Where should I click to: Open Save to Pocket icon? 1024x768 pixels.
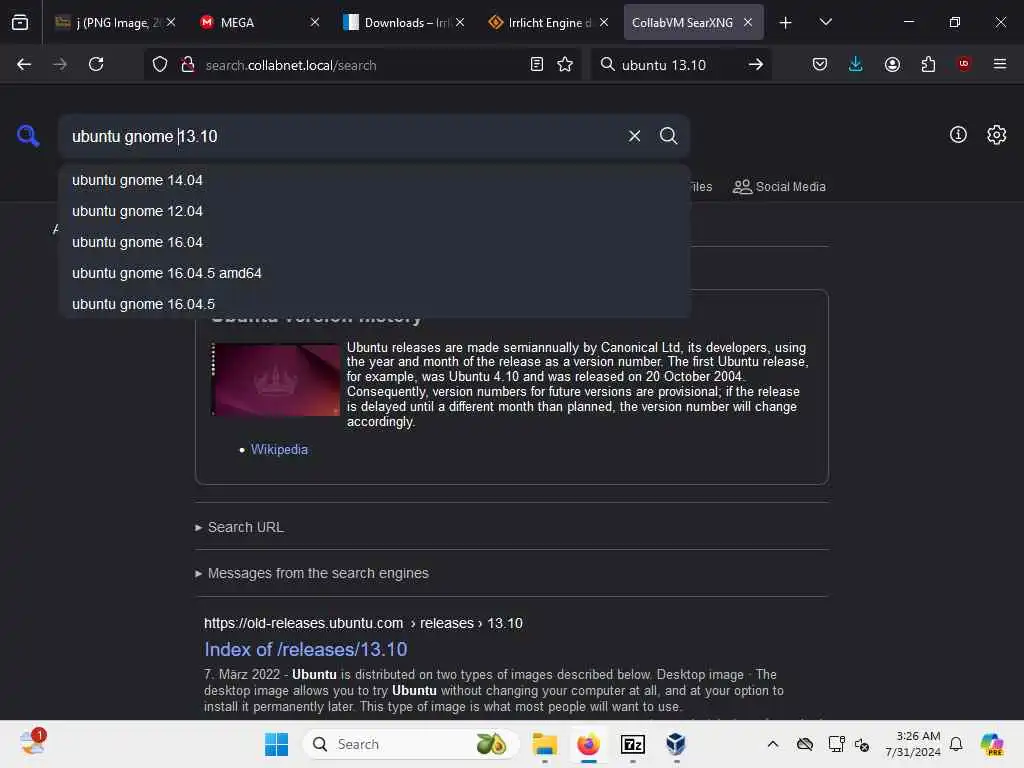pos(820,64)
